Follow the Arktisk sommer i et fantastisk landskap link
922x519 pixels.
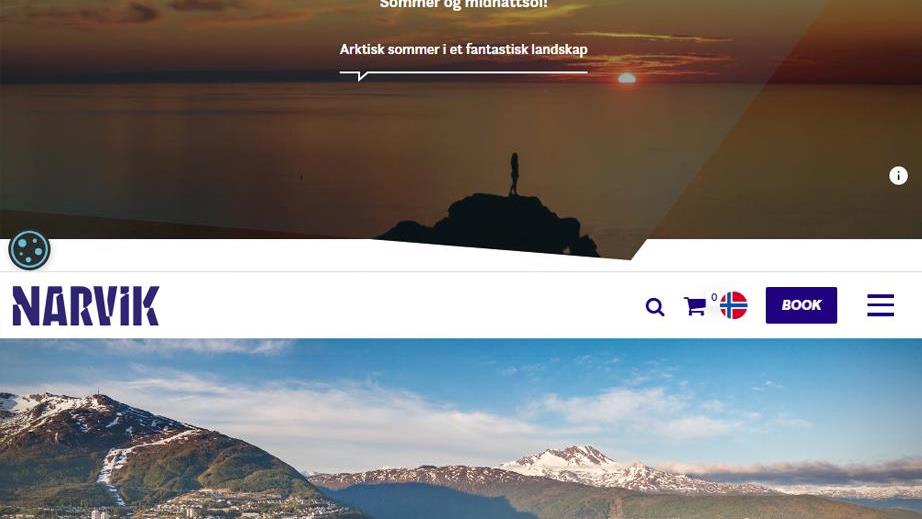coord(463,49)
